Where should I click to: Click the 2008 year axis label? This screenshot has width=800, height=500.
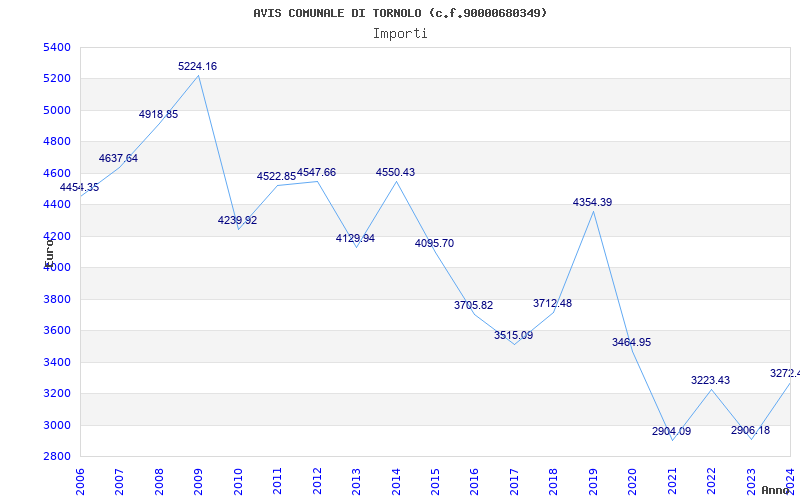(159, 482)
